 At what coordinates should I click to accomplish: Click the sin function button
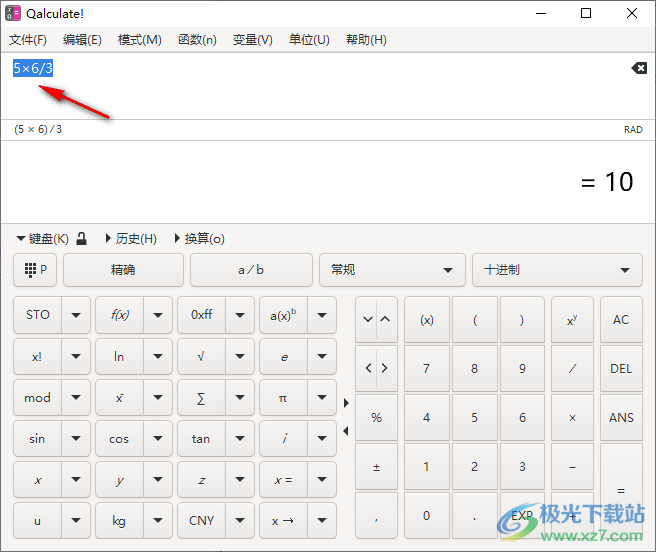[x=37, y=439]
